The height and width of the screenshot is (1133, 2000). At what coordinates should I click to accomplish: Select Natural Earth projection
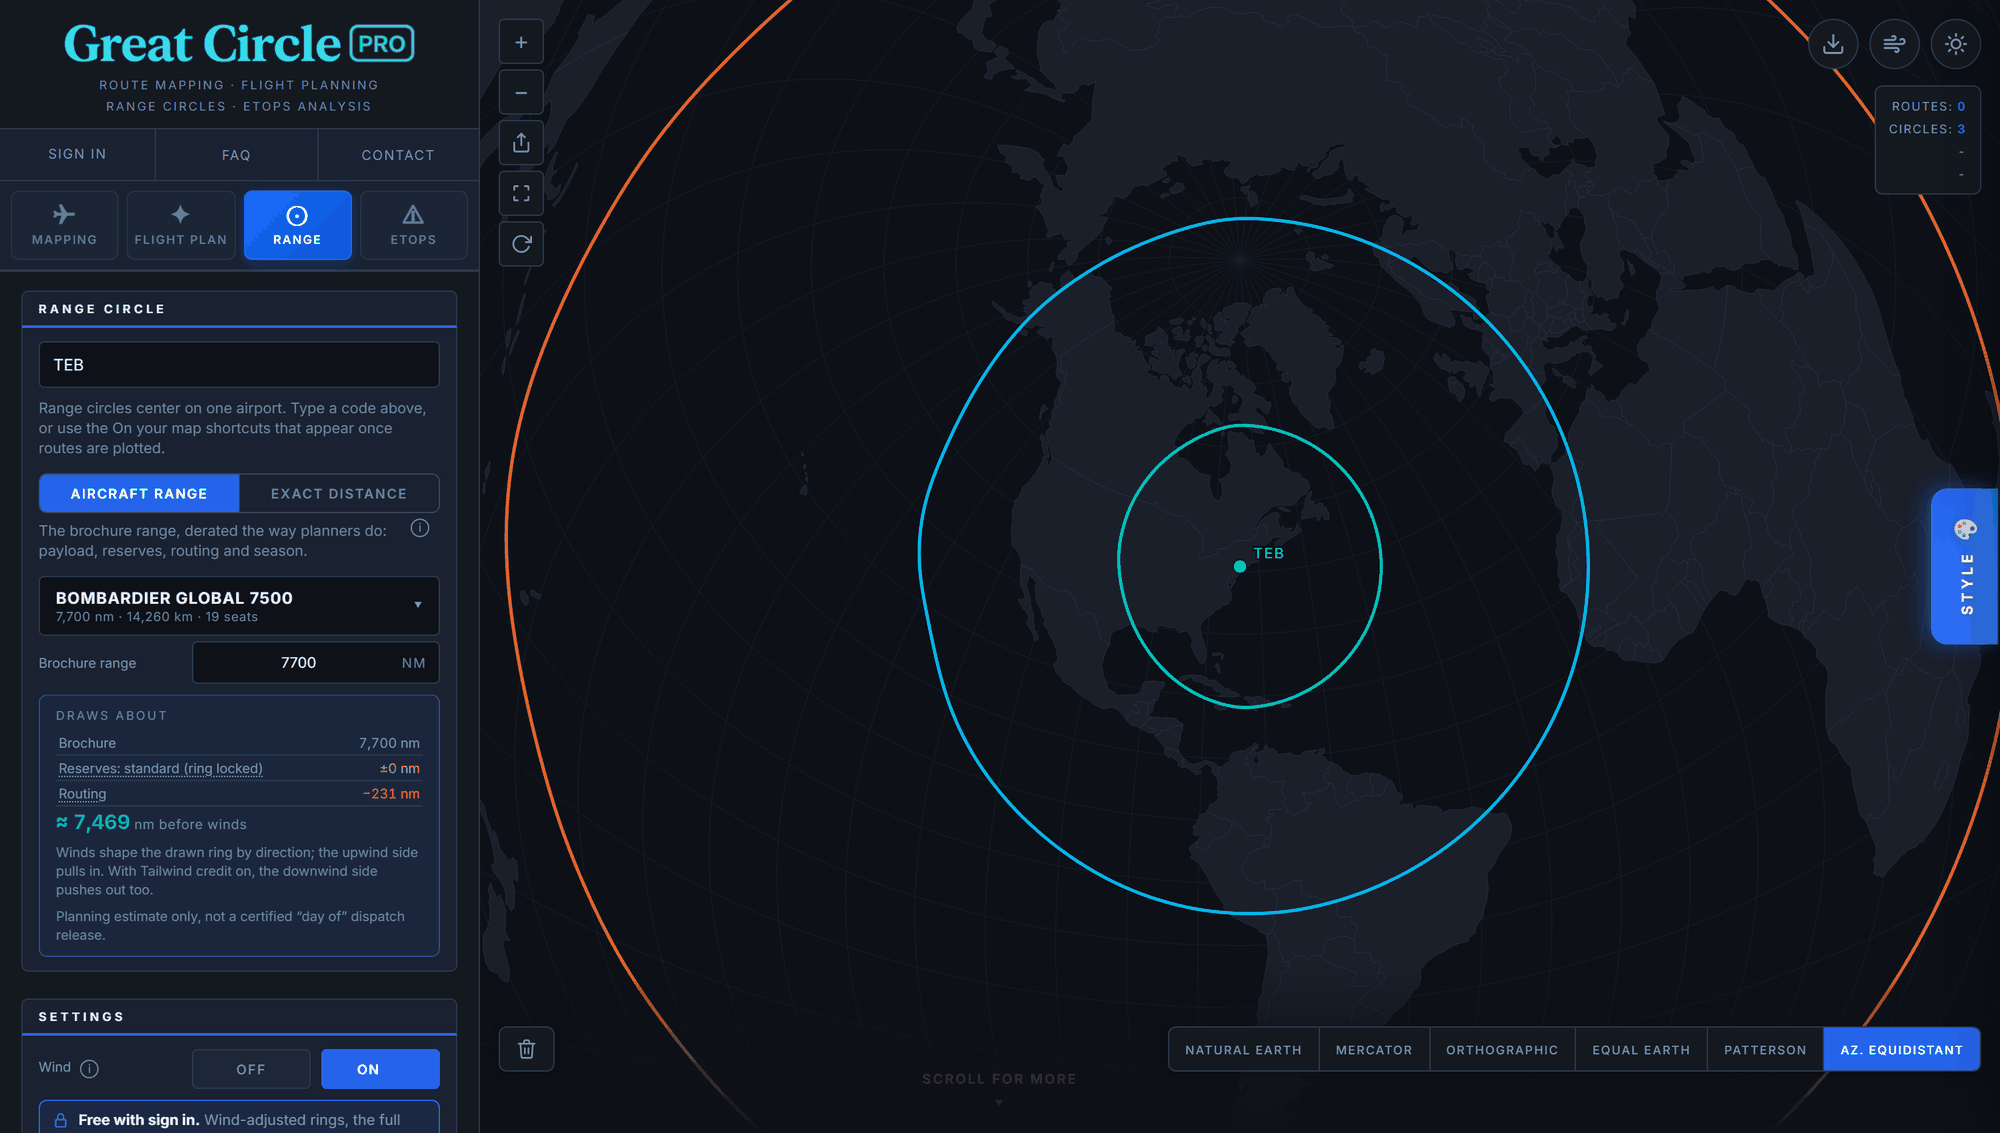point(1243,1050)
